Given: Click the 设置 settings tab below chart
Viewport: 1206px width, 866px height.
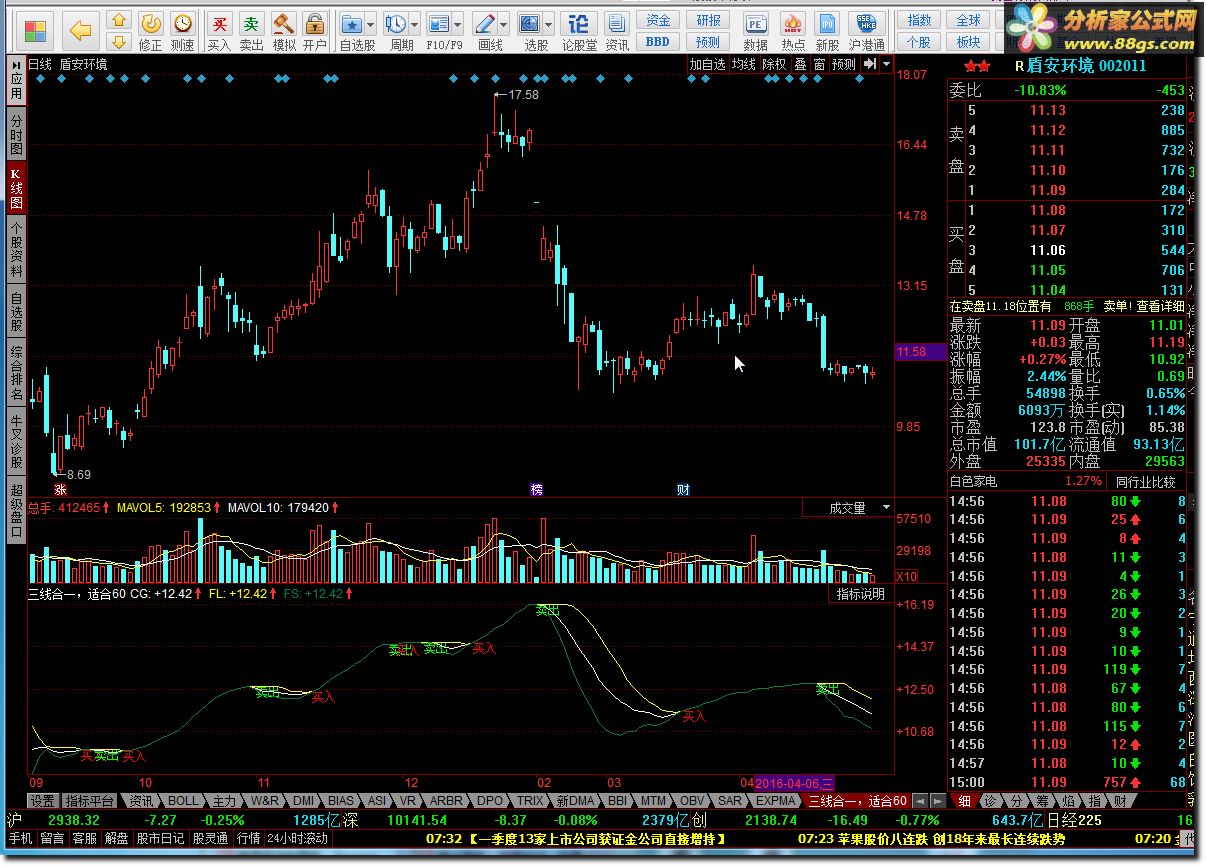Looking at the screenshot, I should pos(42,801).
